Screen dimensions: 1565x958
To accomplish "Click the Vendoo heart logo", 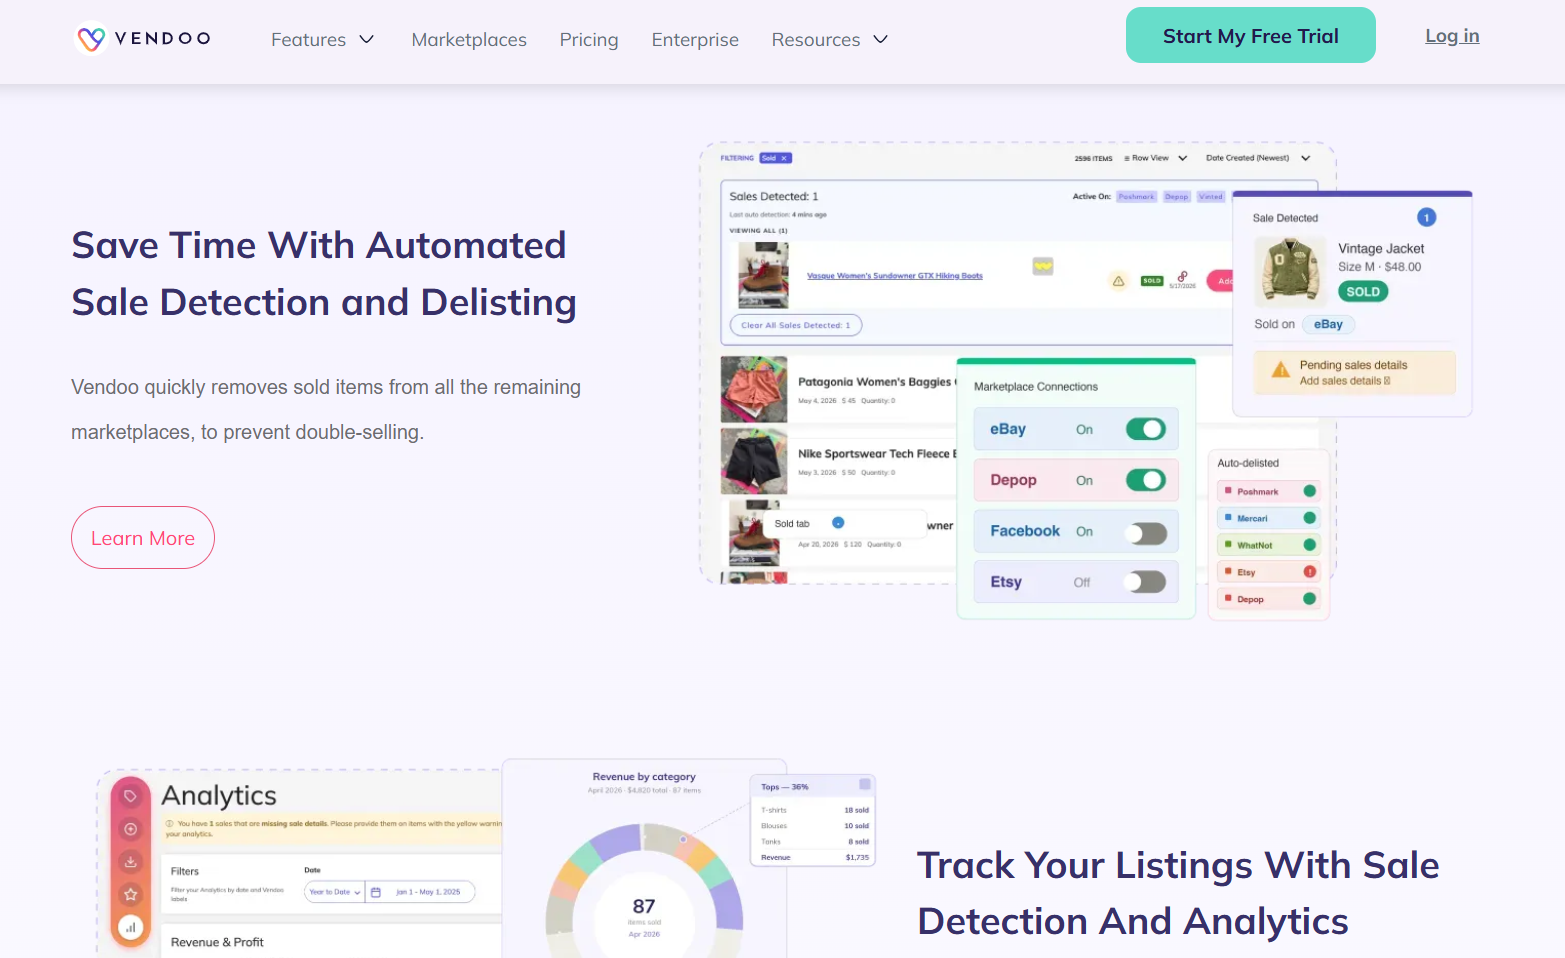I will [91, 38].
